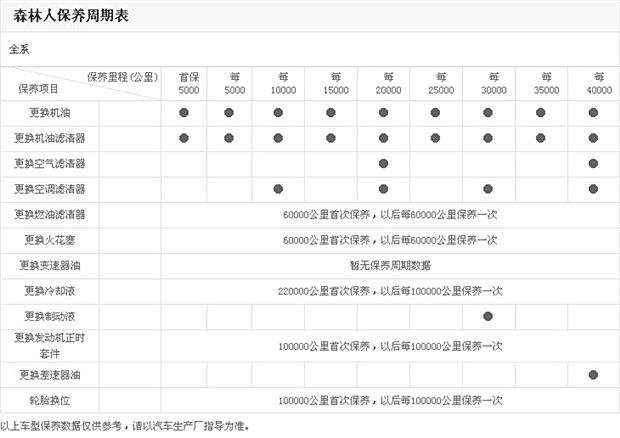The width and height of the screenshot is (620, 438).
Task: Select the 每 40000 column header
Action: point(599,83)
